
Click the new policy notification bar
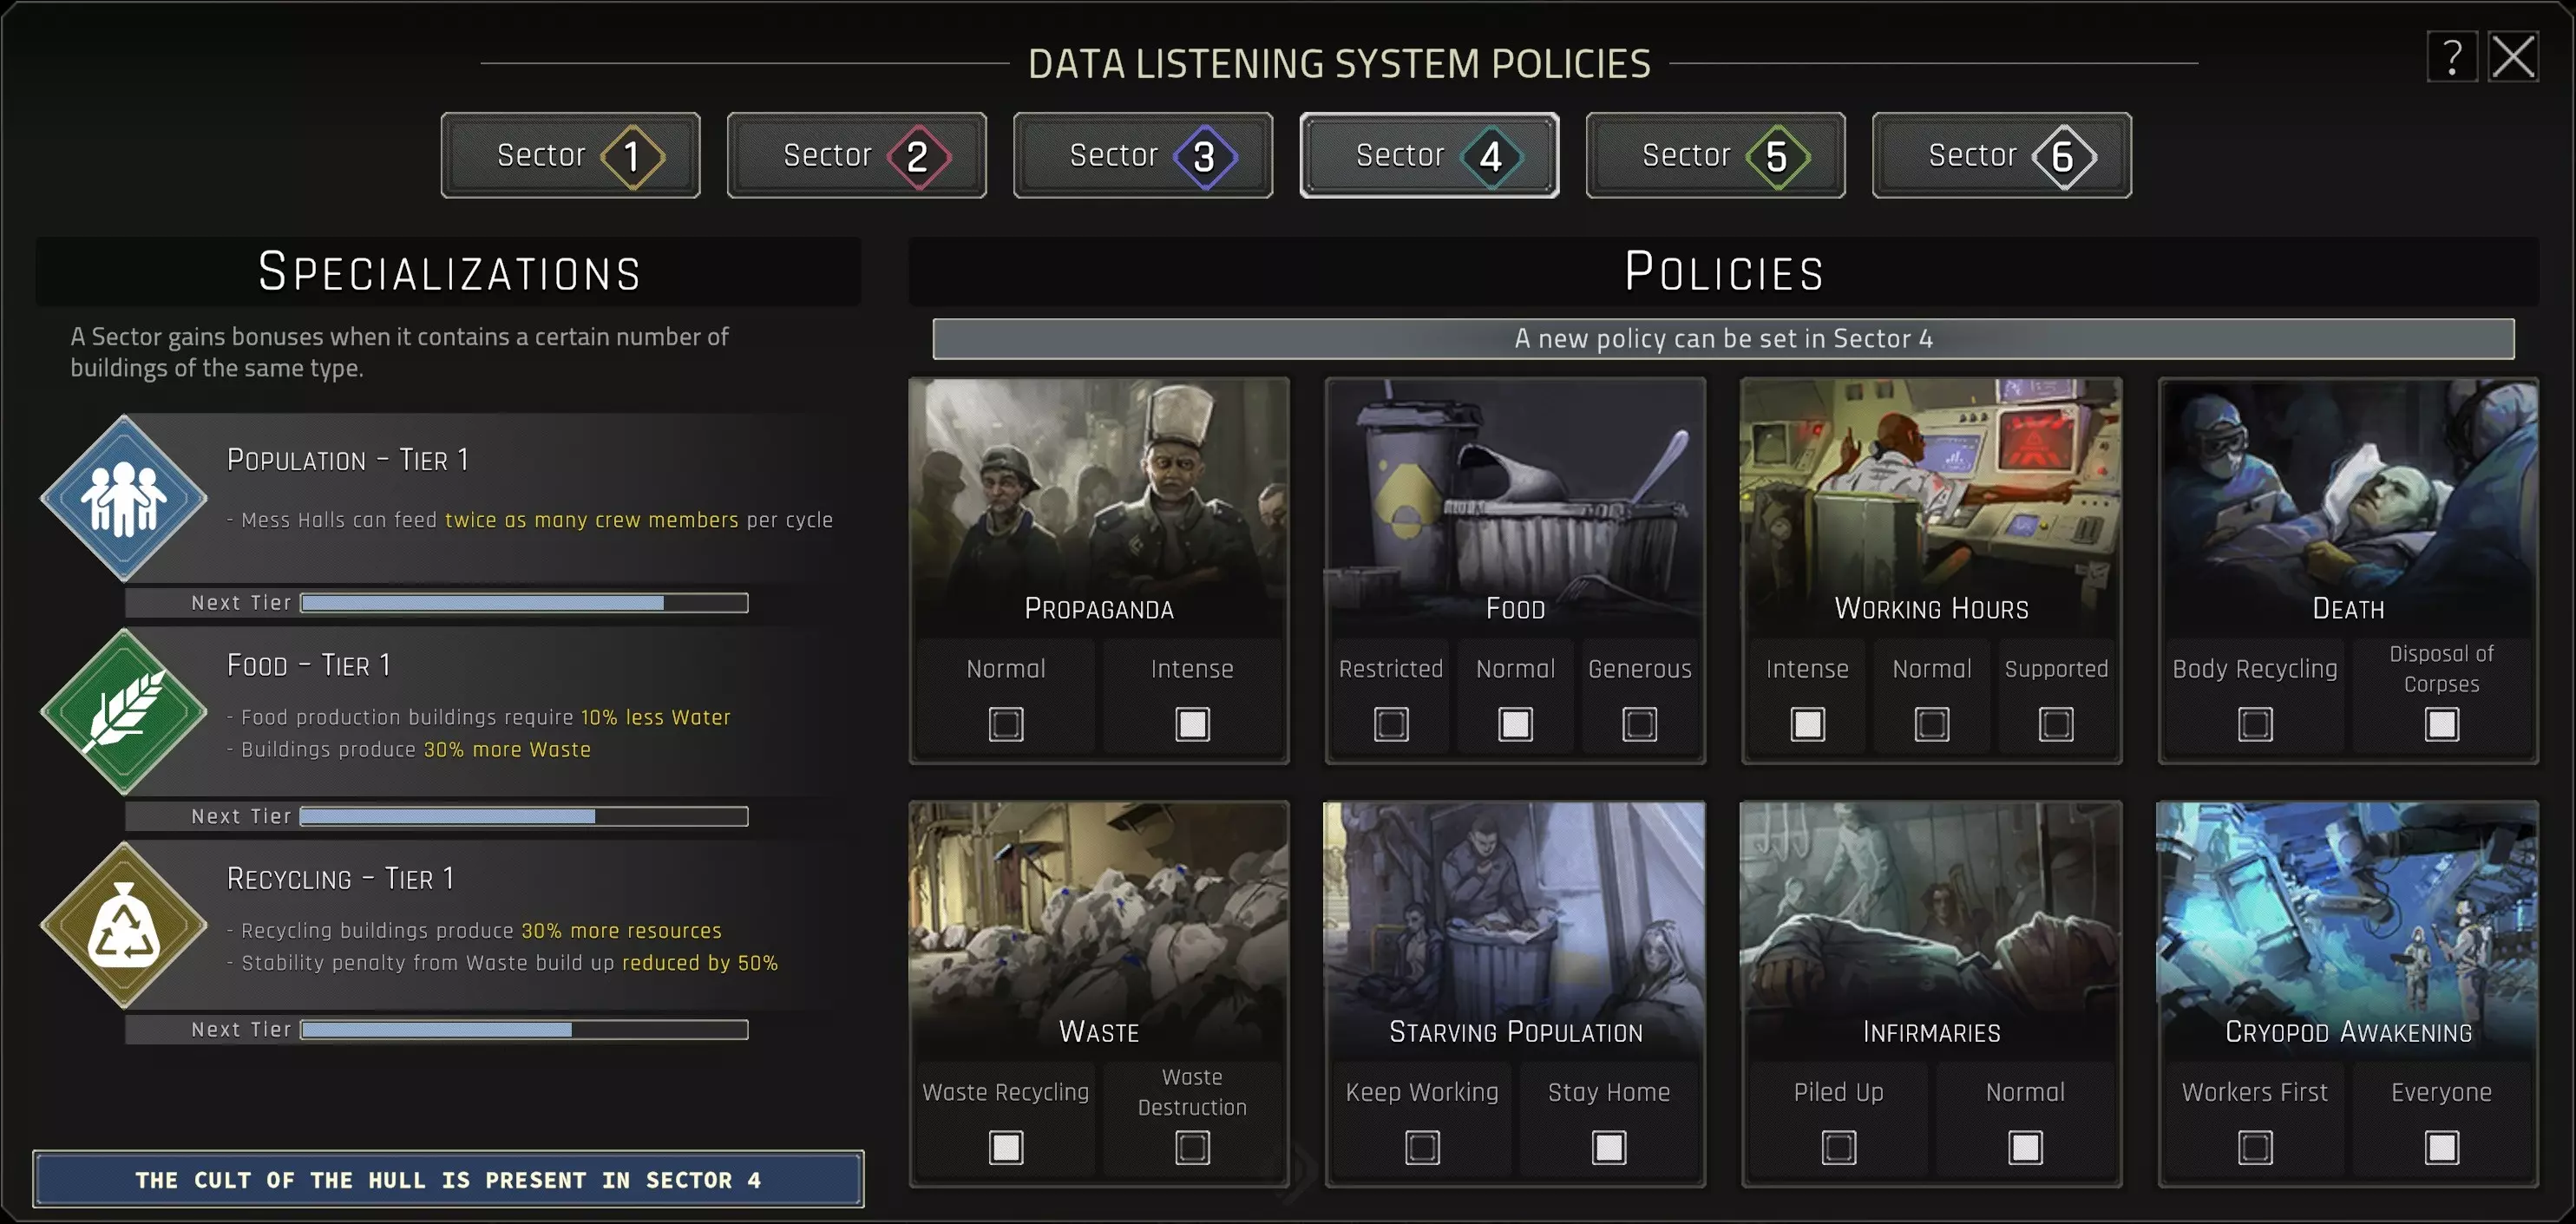tap(1722, 338)
